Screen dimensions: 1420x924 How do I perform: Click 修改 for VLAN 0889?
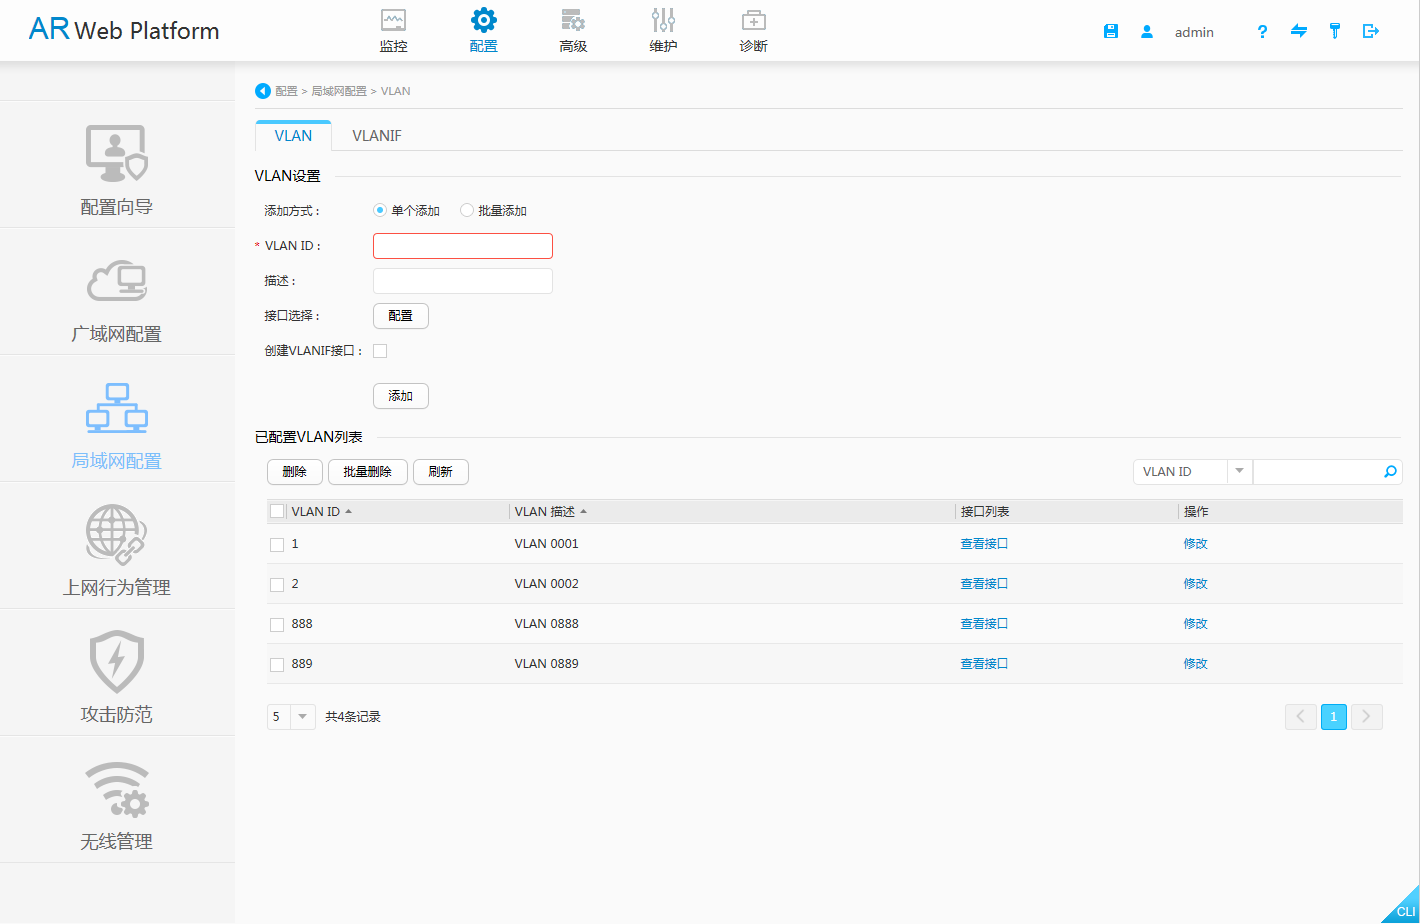[1196, 664]
